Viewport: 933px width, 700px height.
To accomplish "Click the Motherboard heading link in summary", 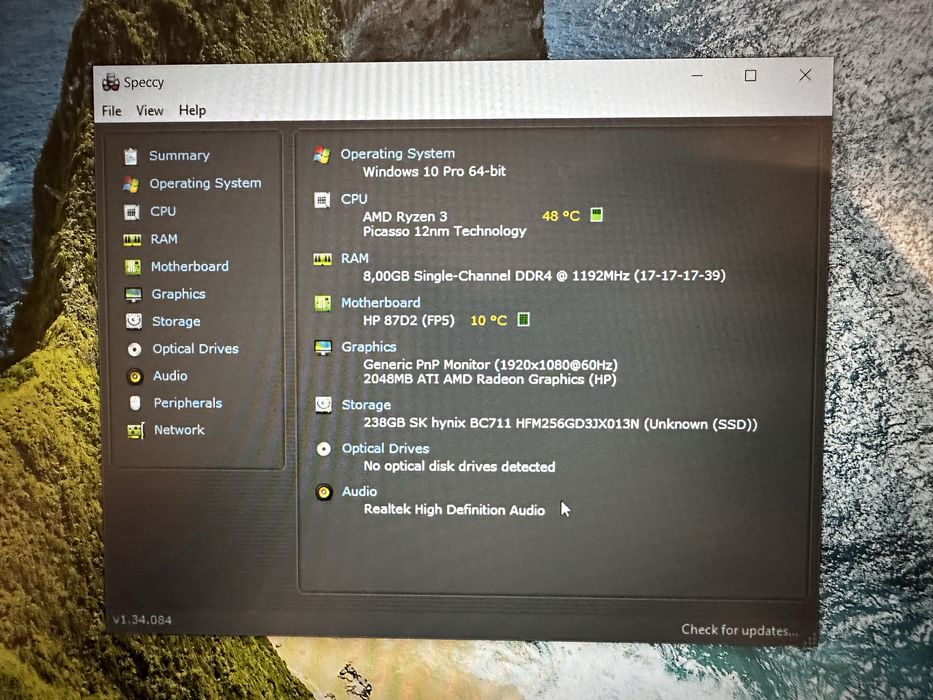I will click(x=381, y=302).
